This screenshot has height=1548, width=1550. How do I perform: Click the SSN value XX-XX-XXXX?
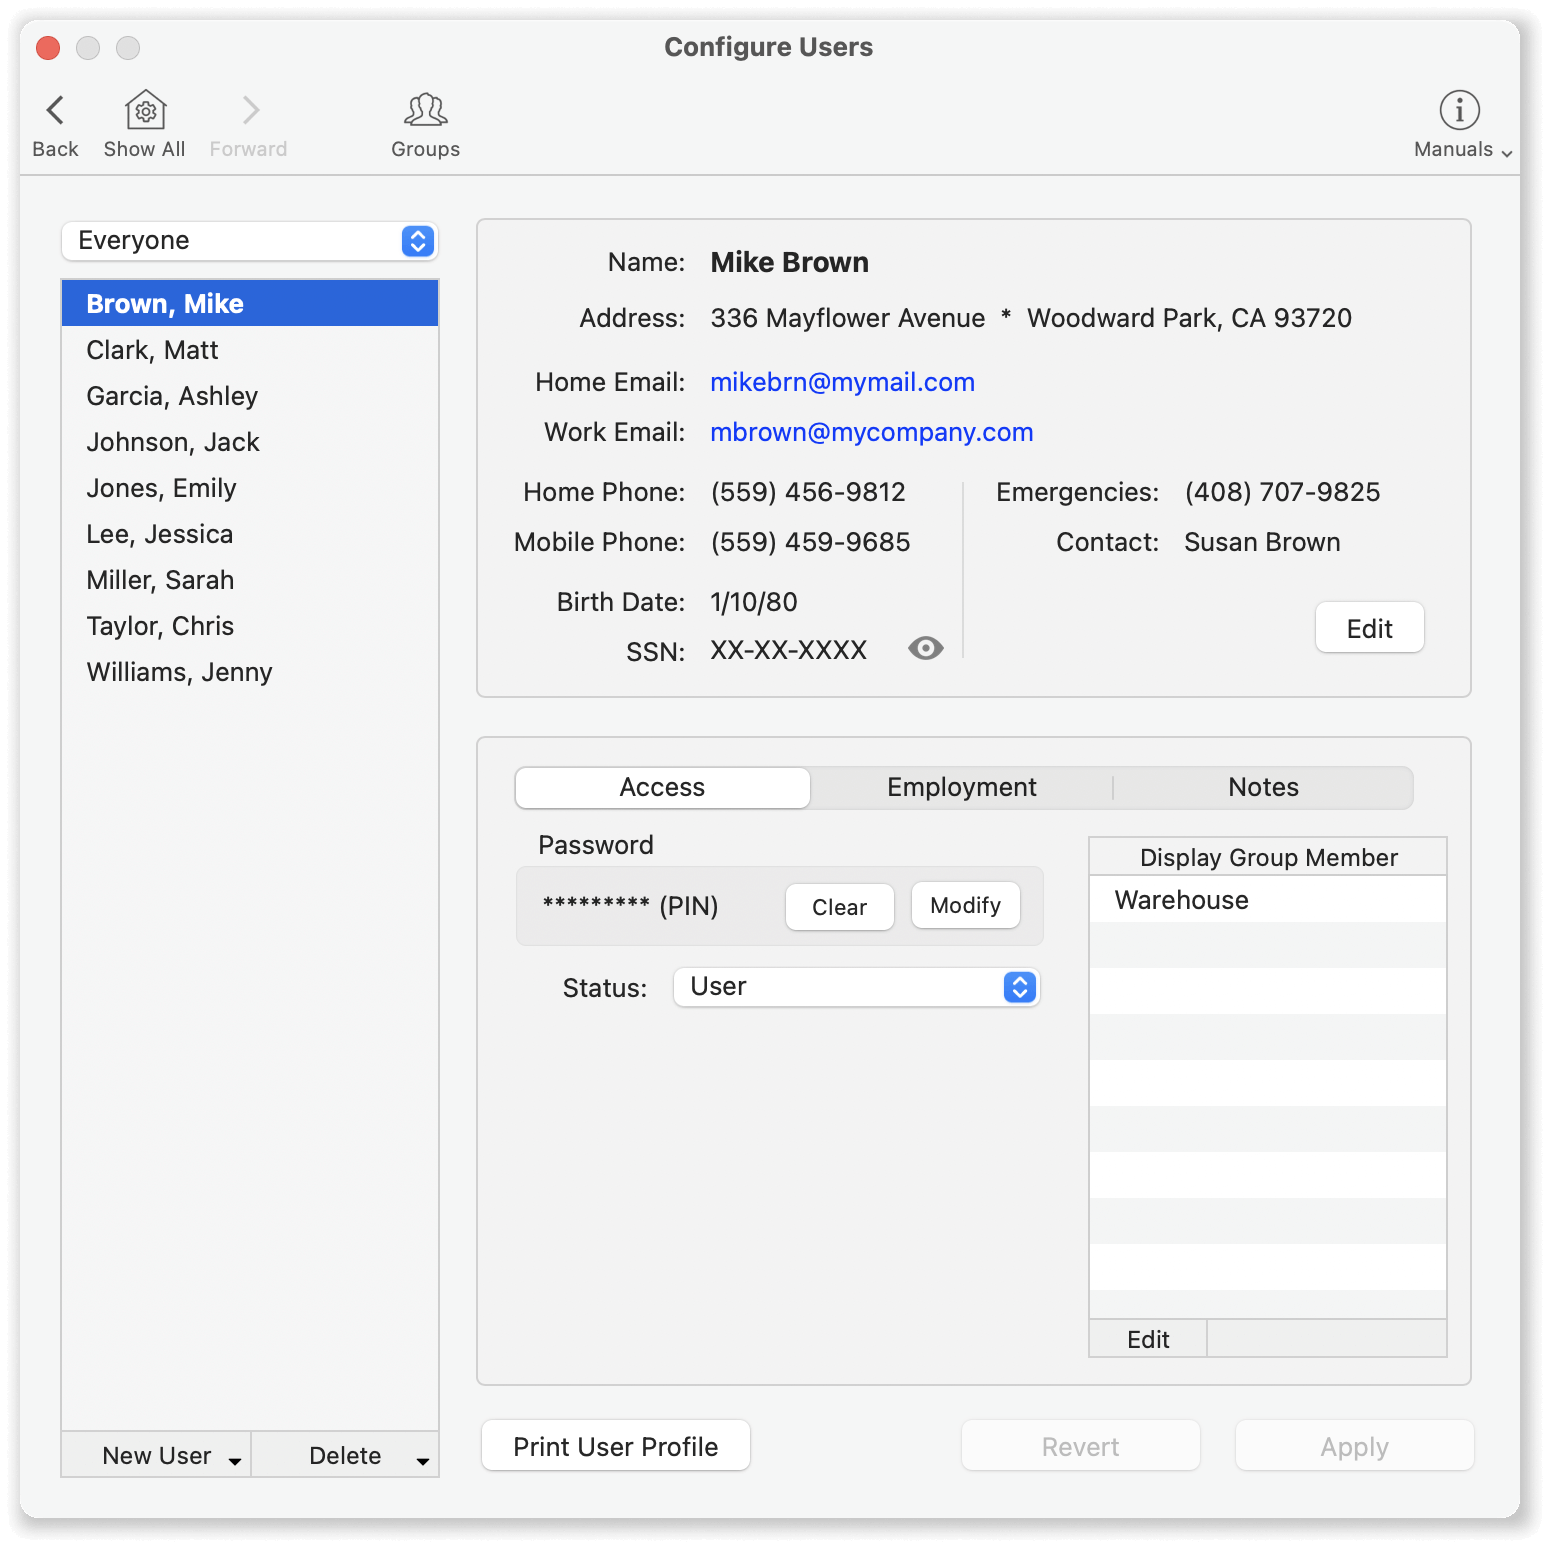point(788,651)
